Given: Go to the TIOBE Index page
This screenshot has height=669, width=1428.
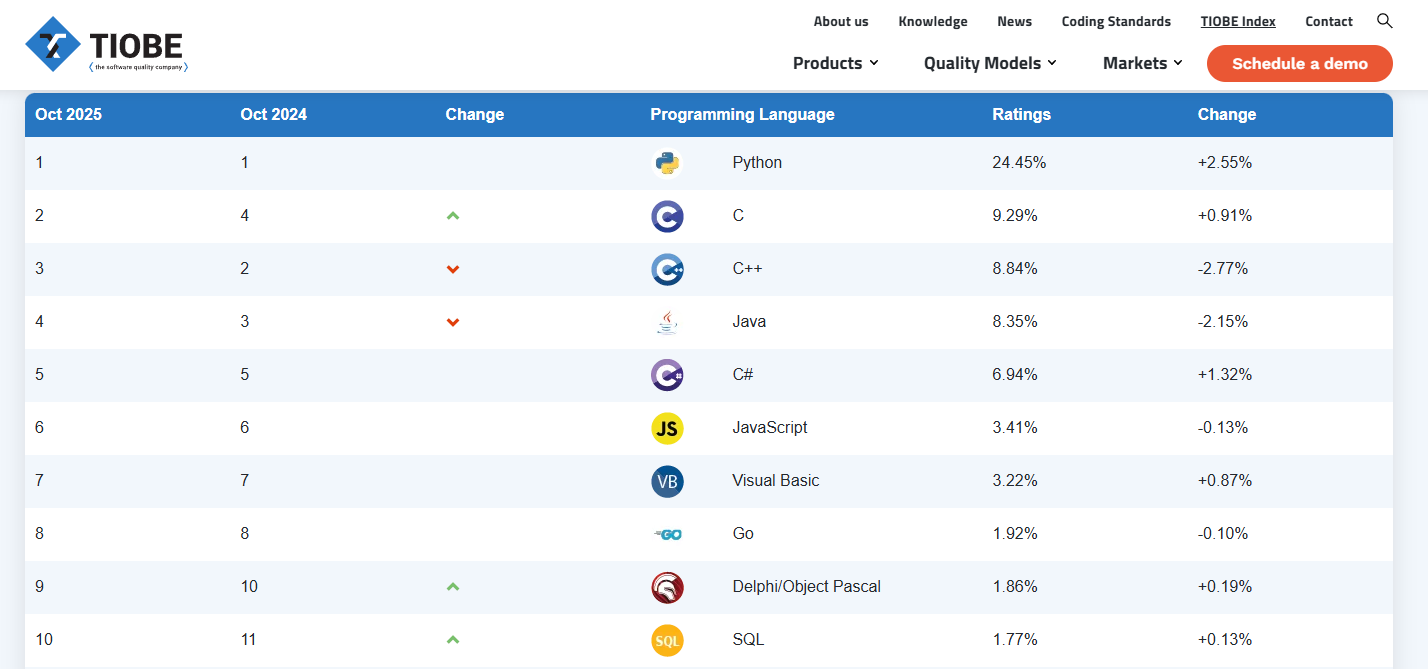Looking at the screenshot, I should 1238,21.
